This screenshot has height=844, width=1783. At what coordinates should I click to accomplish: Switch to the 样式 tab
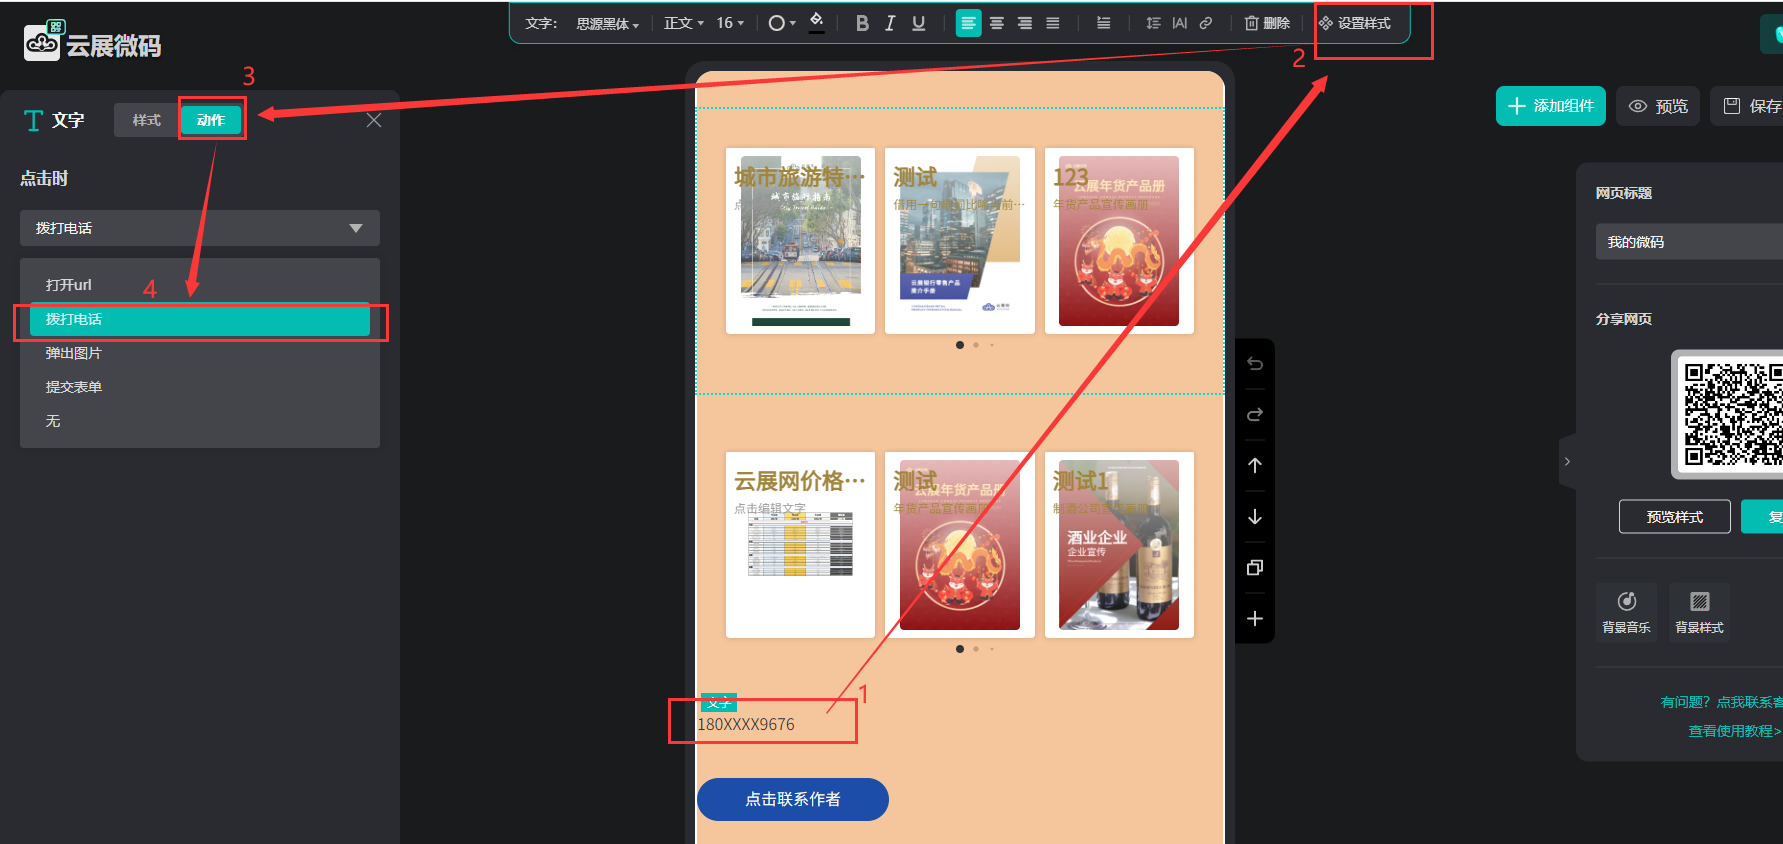(x=147, y=120)
